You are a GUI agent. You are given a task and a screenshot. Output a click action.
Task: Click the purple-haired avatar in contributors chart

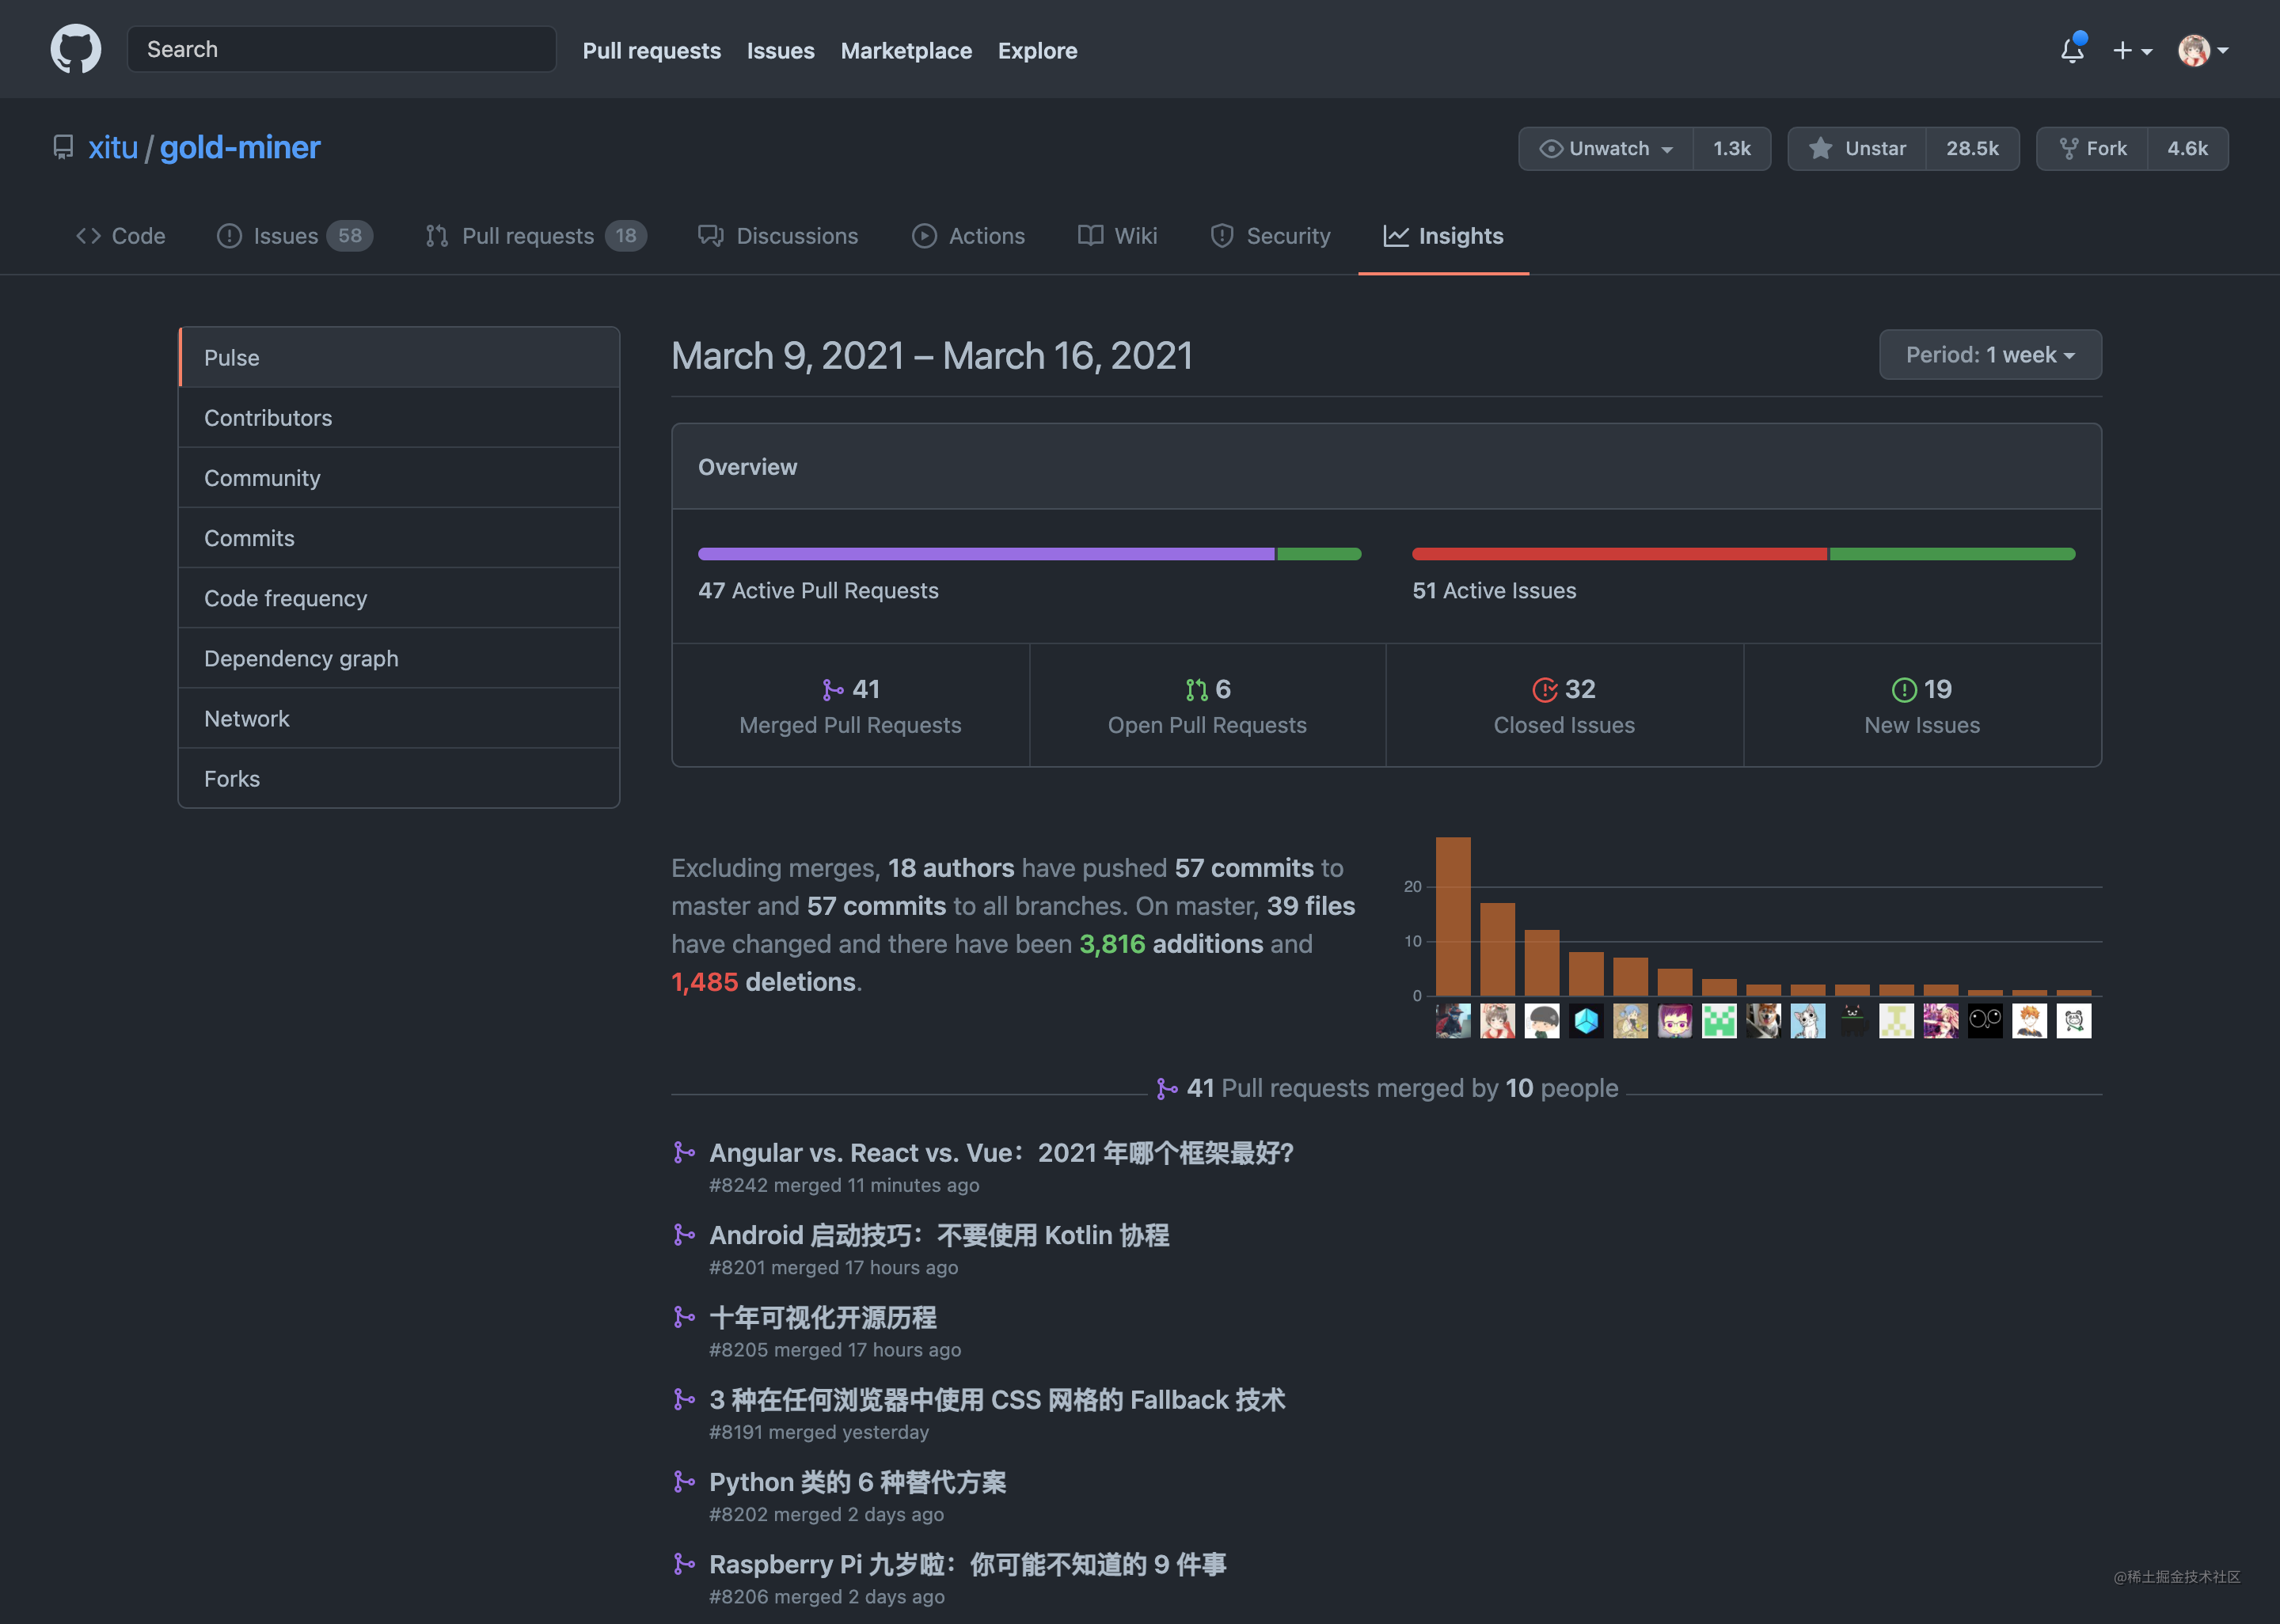click(1675, 1021)
